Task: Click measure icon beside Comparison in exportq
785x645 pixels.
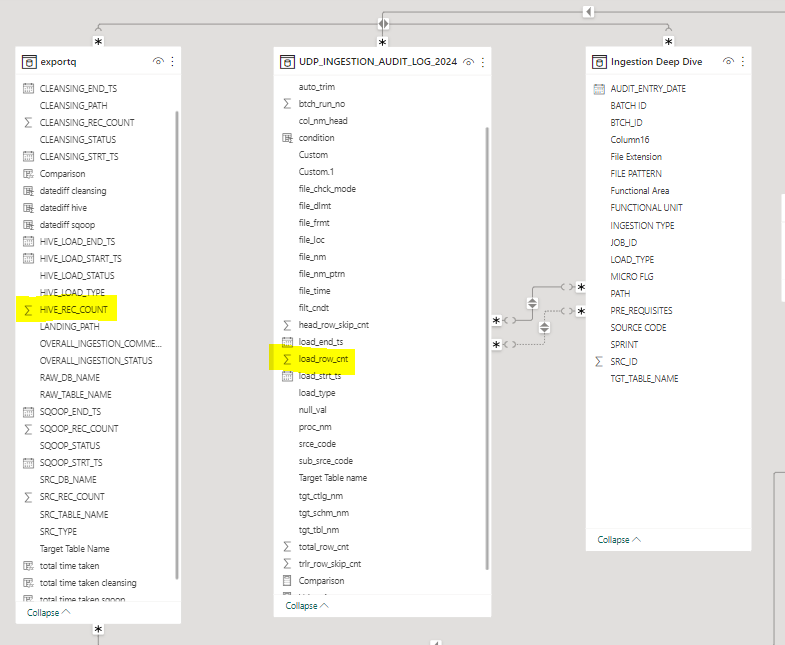Action: pos(29,174)
